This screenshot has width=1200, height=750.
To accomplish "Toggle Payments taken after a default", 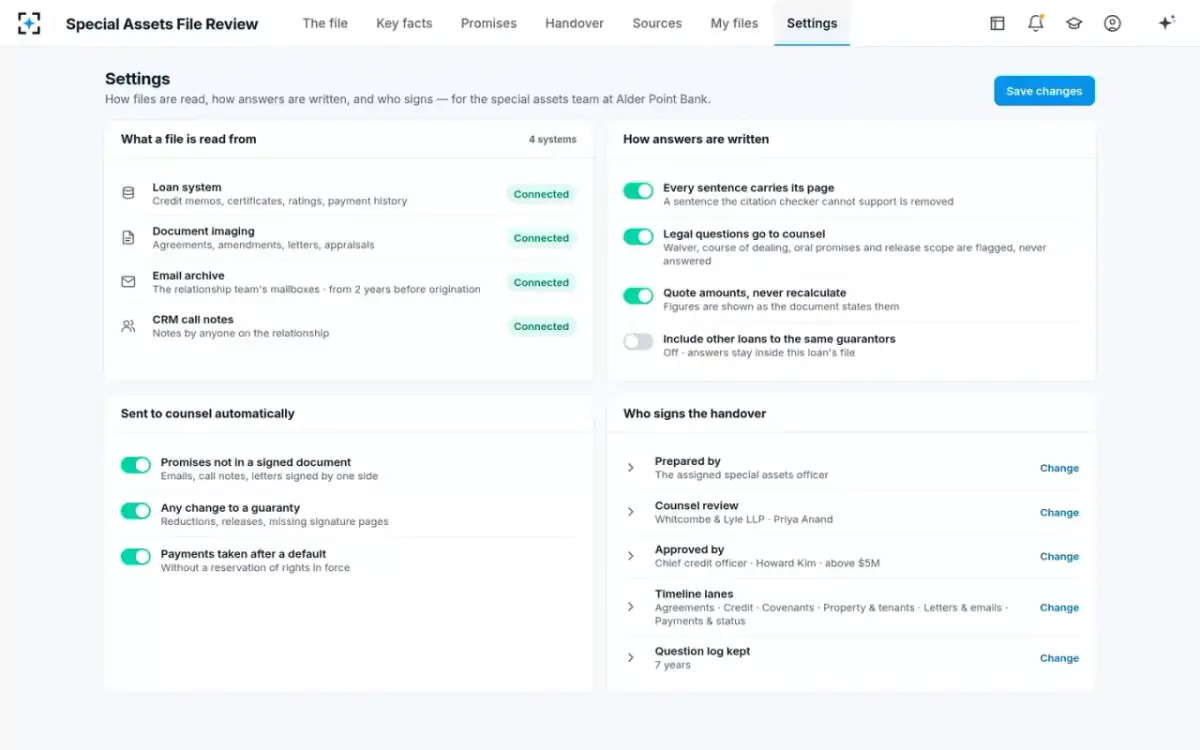I will (136, 557).
